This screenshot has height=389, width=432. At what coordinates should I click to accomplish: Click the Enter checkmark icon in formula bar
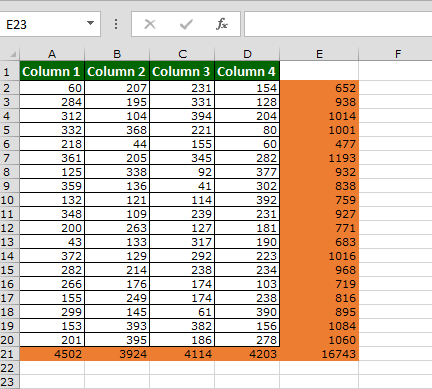[186, 24]
